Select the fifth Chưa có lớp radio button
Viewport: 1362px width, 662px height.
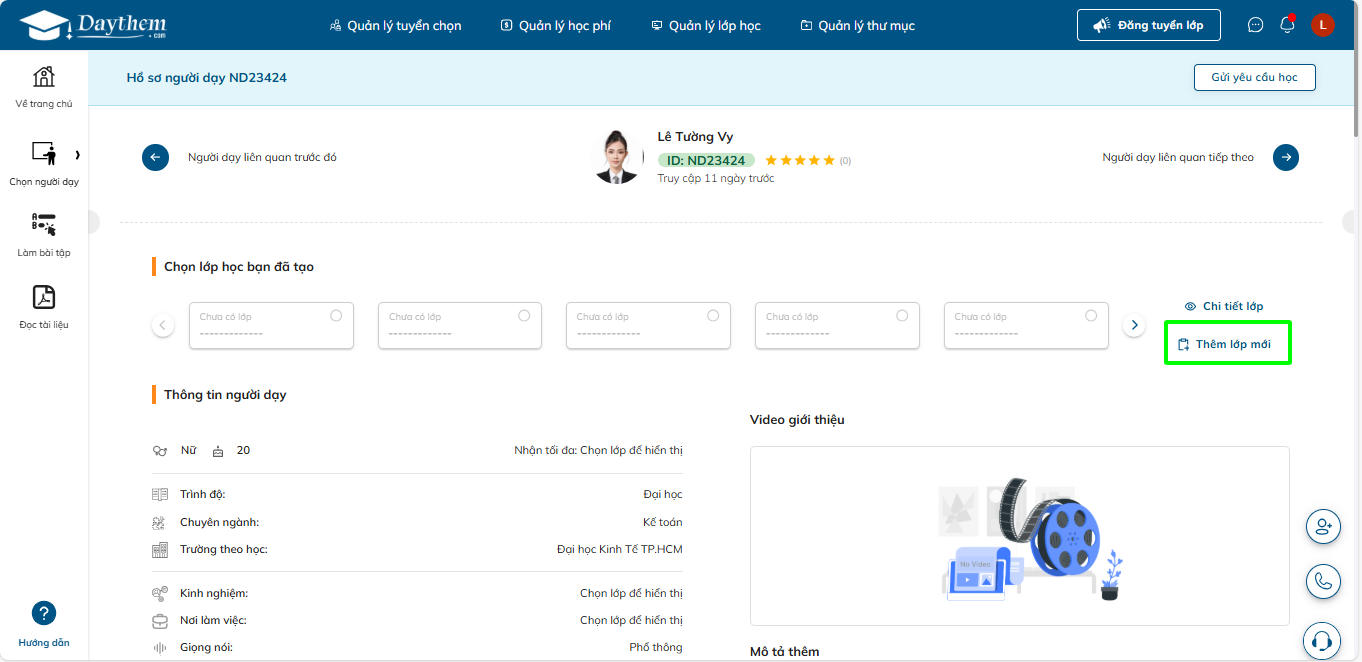(x=1091, y=315)
